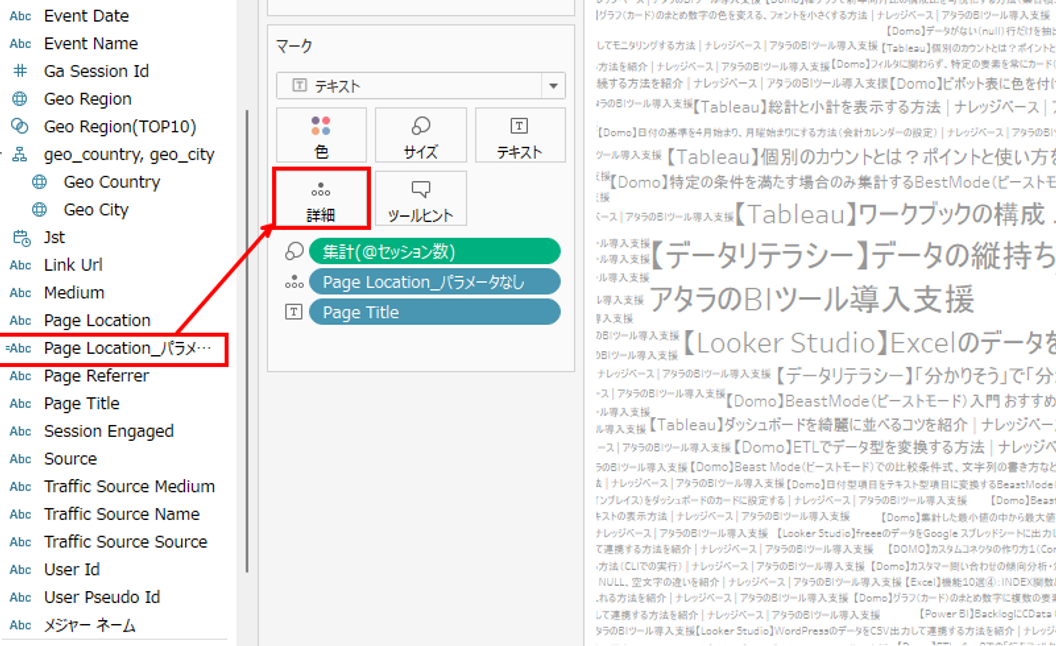The height and width of the screenshot is (646, 1056).
Task: Click the =Abc icon of Page Location_パラメ…
Action: click(x=19, y=348)
